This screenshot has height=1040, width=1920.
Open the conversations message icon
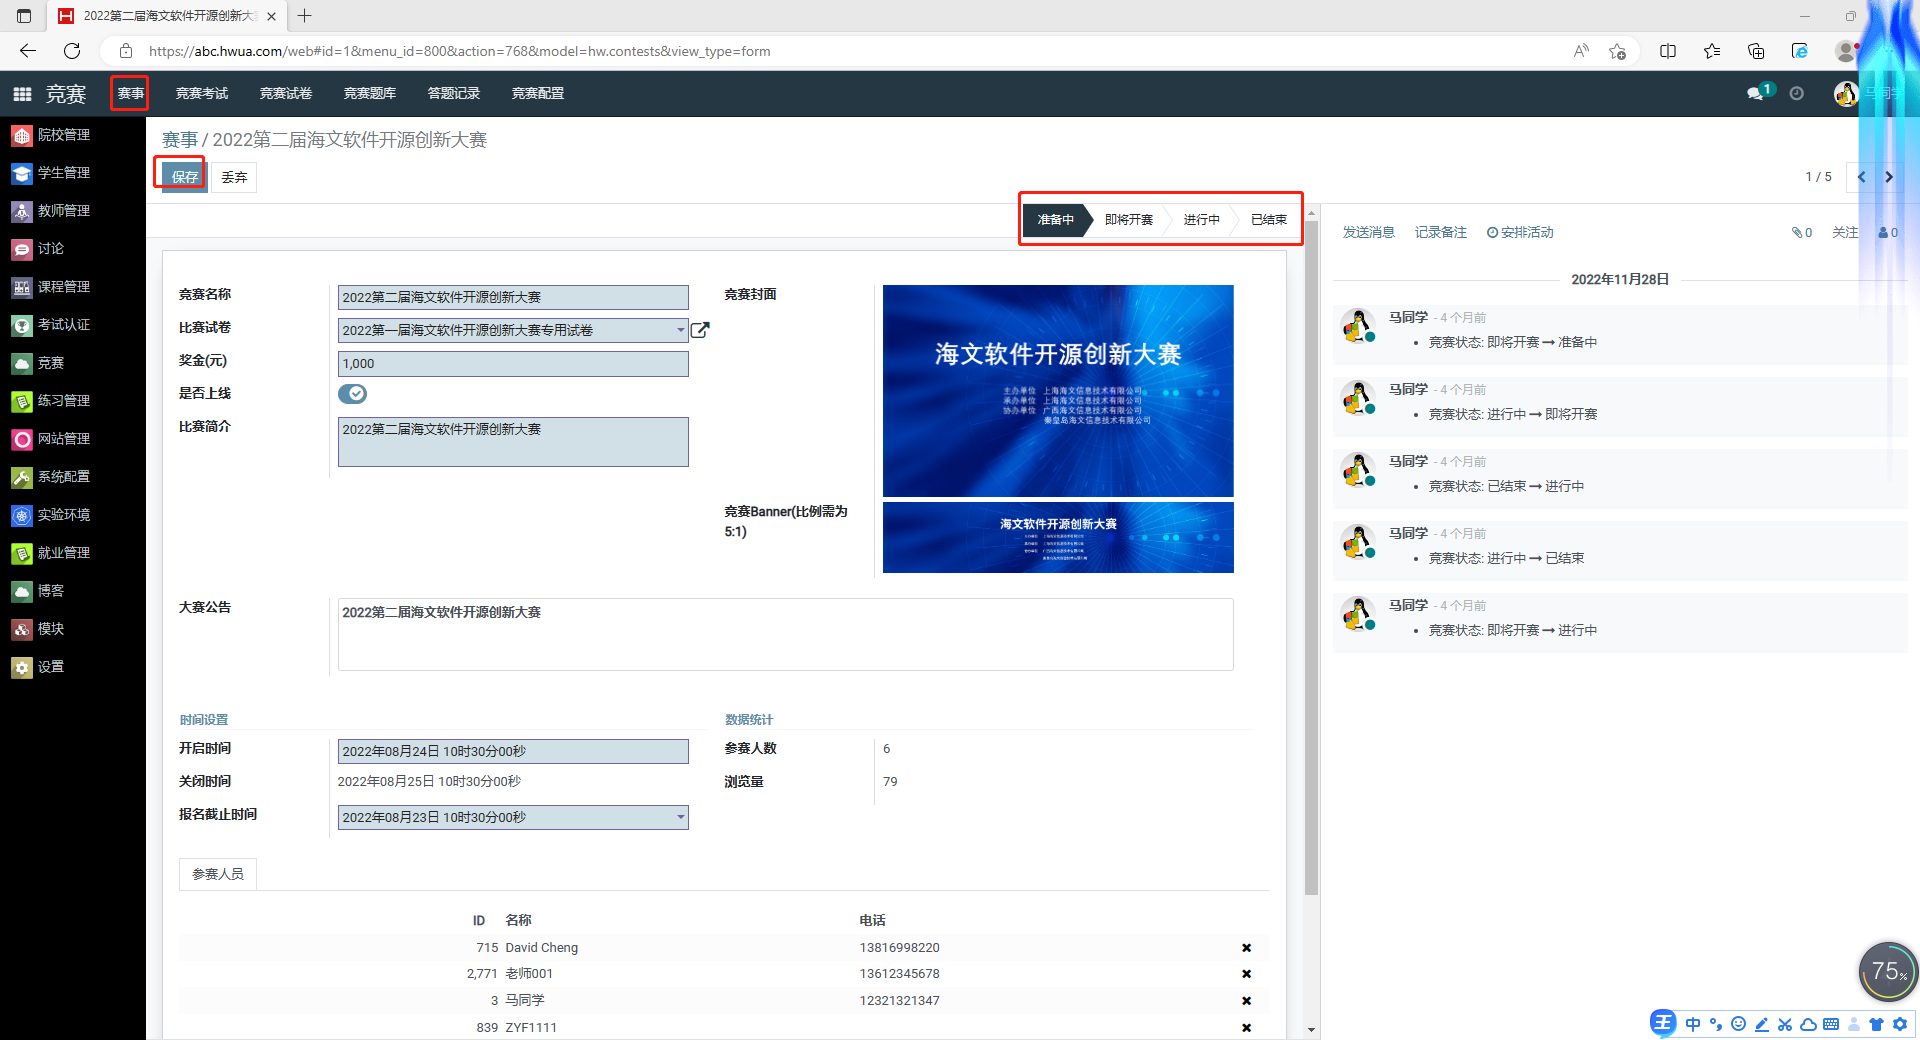[x=1756, y=93]
